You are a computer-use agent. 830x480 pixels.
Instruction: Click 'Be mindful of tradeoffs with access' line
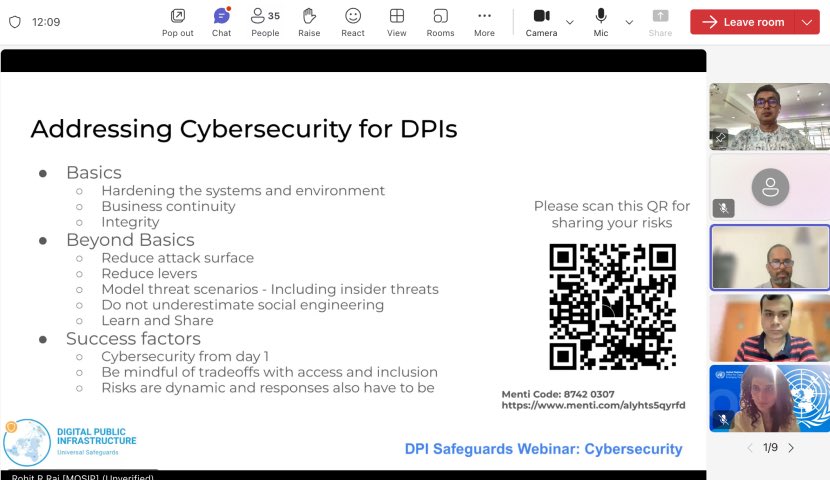(x=269, y=372)
